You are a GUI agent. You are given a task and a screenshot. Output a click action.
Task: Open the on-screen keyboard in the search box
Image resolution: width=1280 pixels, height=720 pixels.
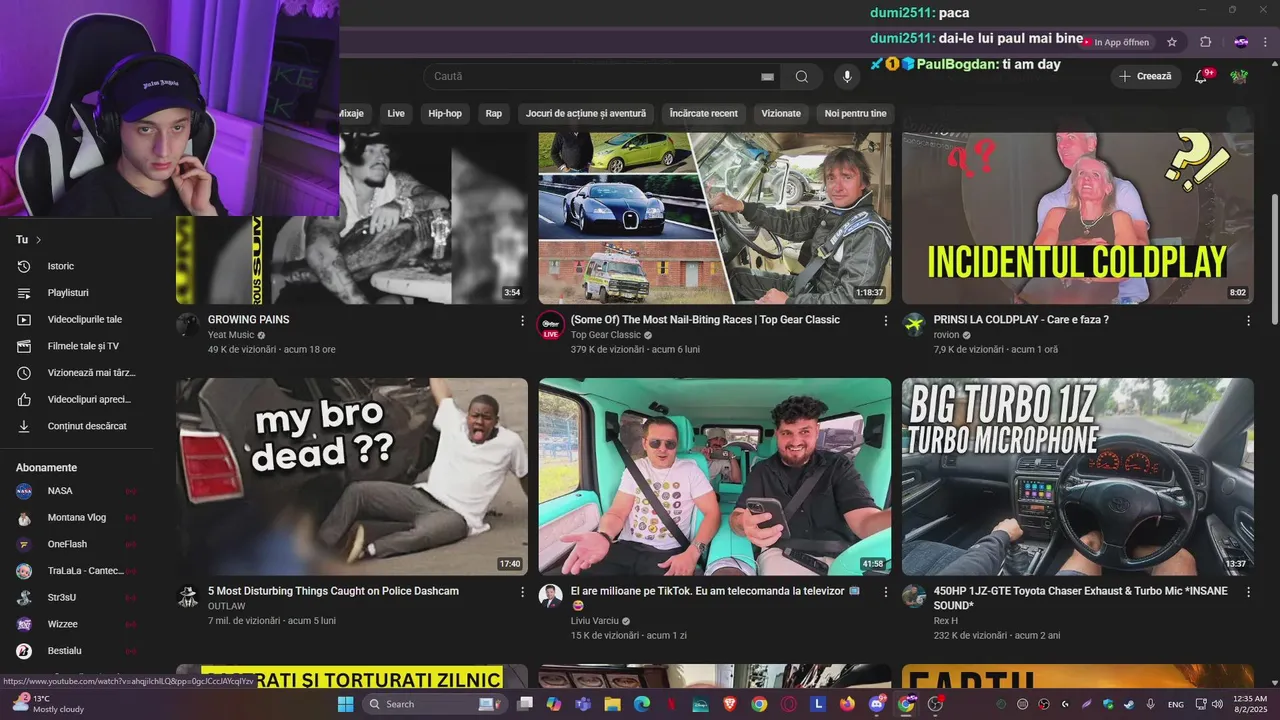click(x=767, y=76)
